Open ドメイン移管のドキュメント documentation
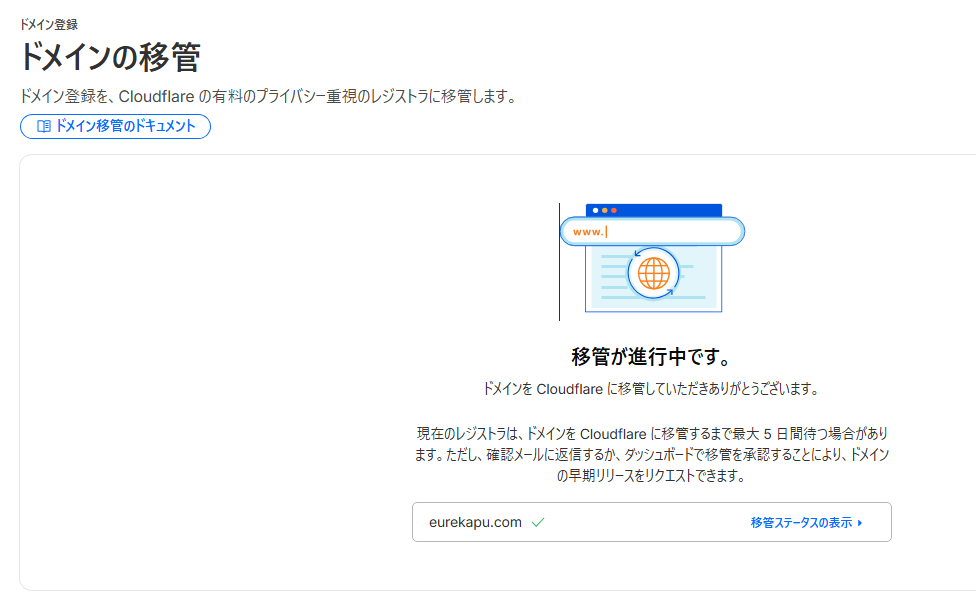Image resolution: width=980 pixels, height=604 pixels. (x=115, y=126)
